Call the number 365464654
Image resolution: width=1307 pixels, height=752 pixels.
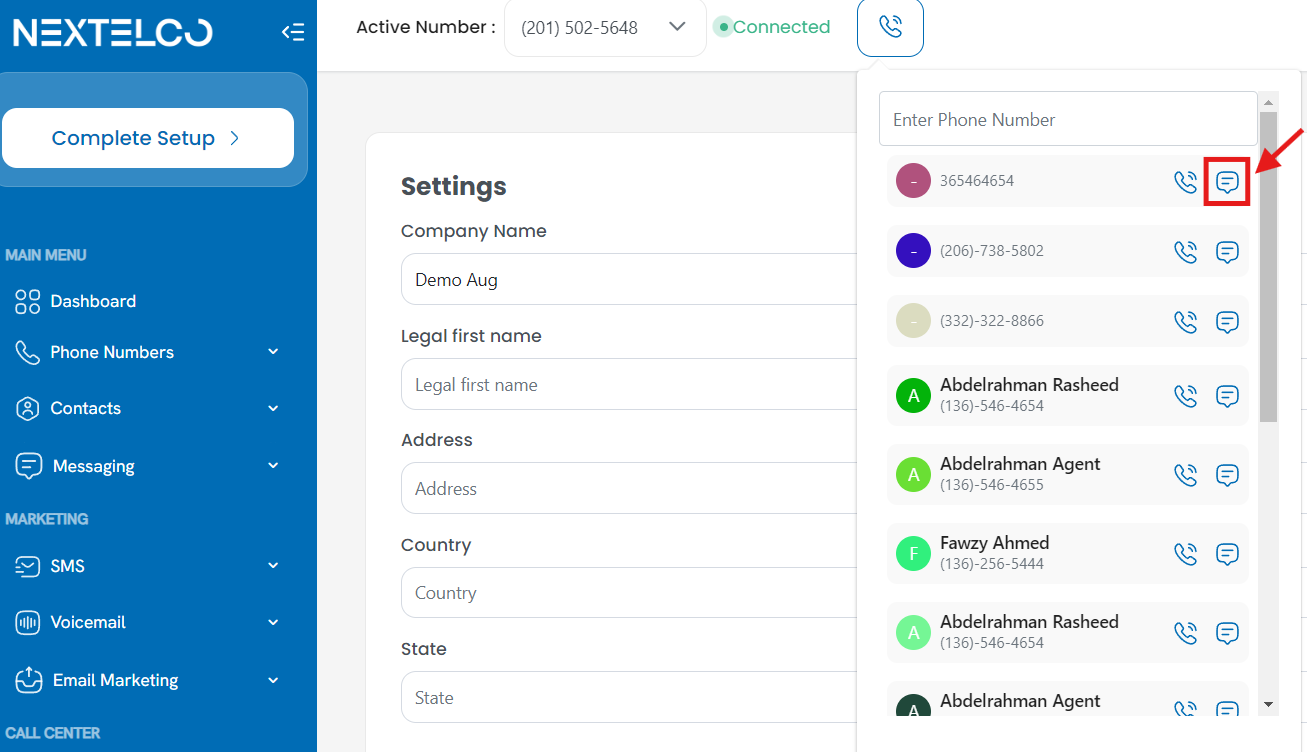tap(1185, 182)
